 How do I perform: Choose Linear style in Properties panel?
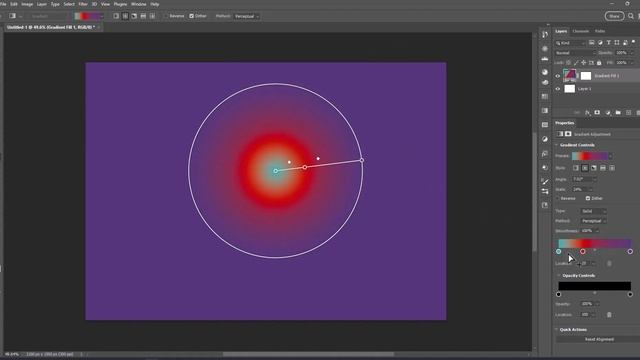576,168
